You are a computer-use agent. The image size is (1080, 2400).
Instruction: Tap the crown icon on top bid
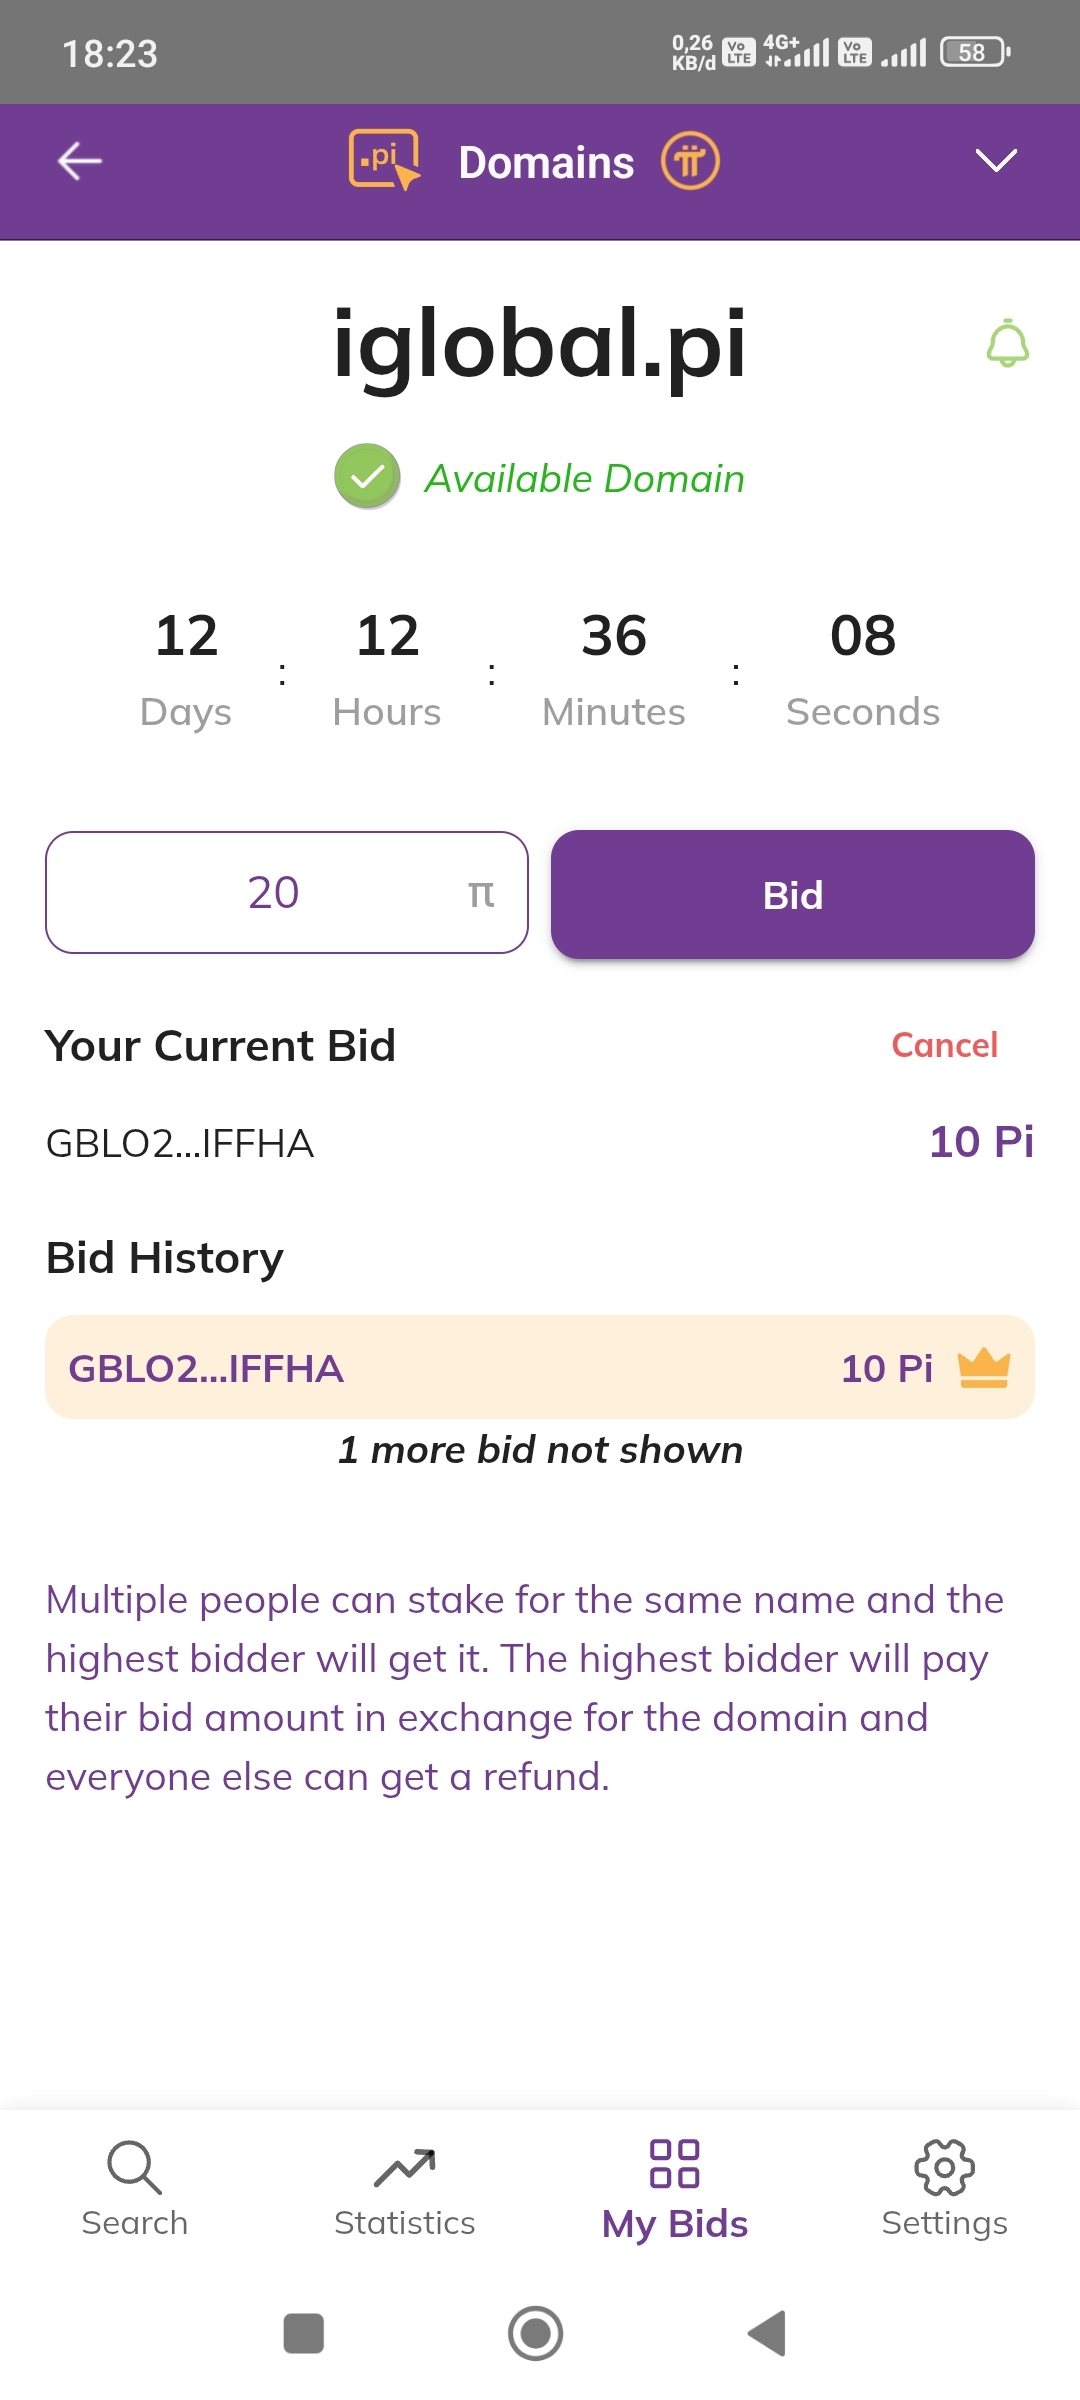tap(984, 1367)
